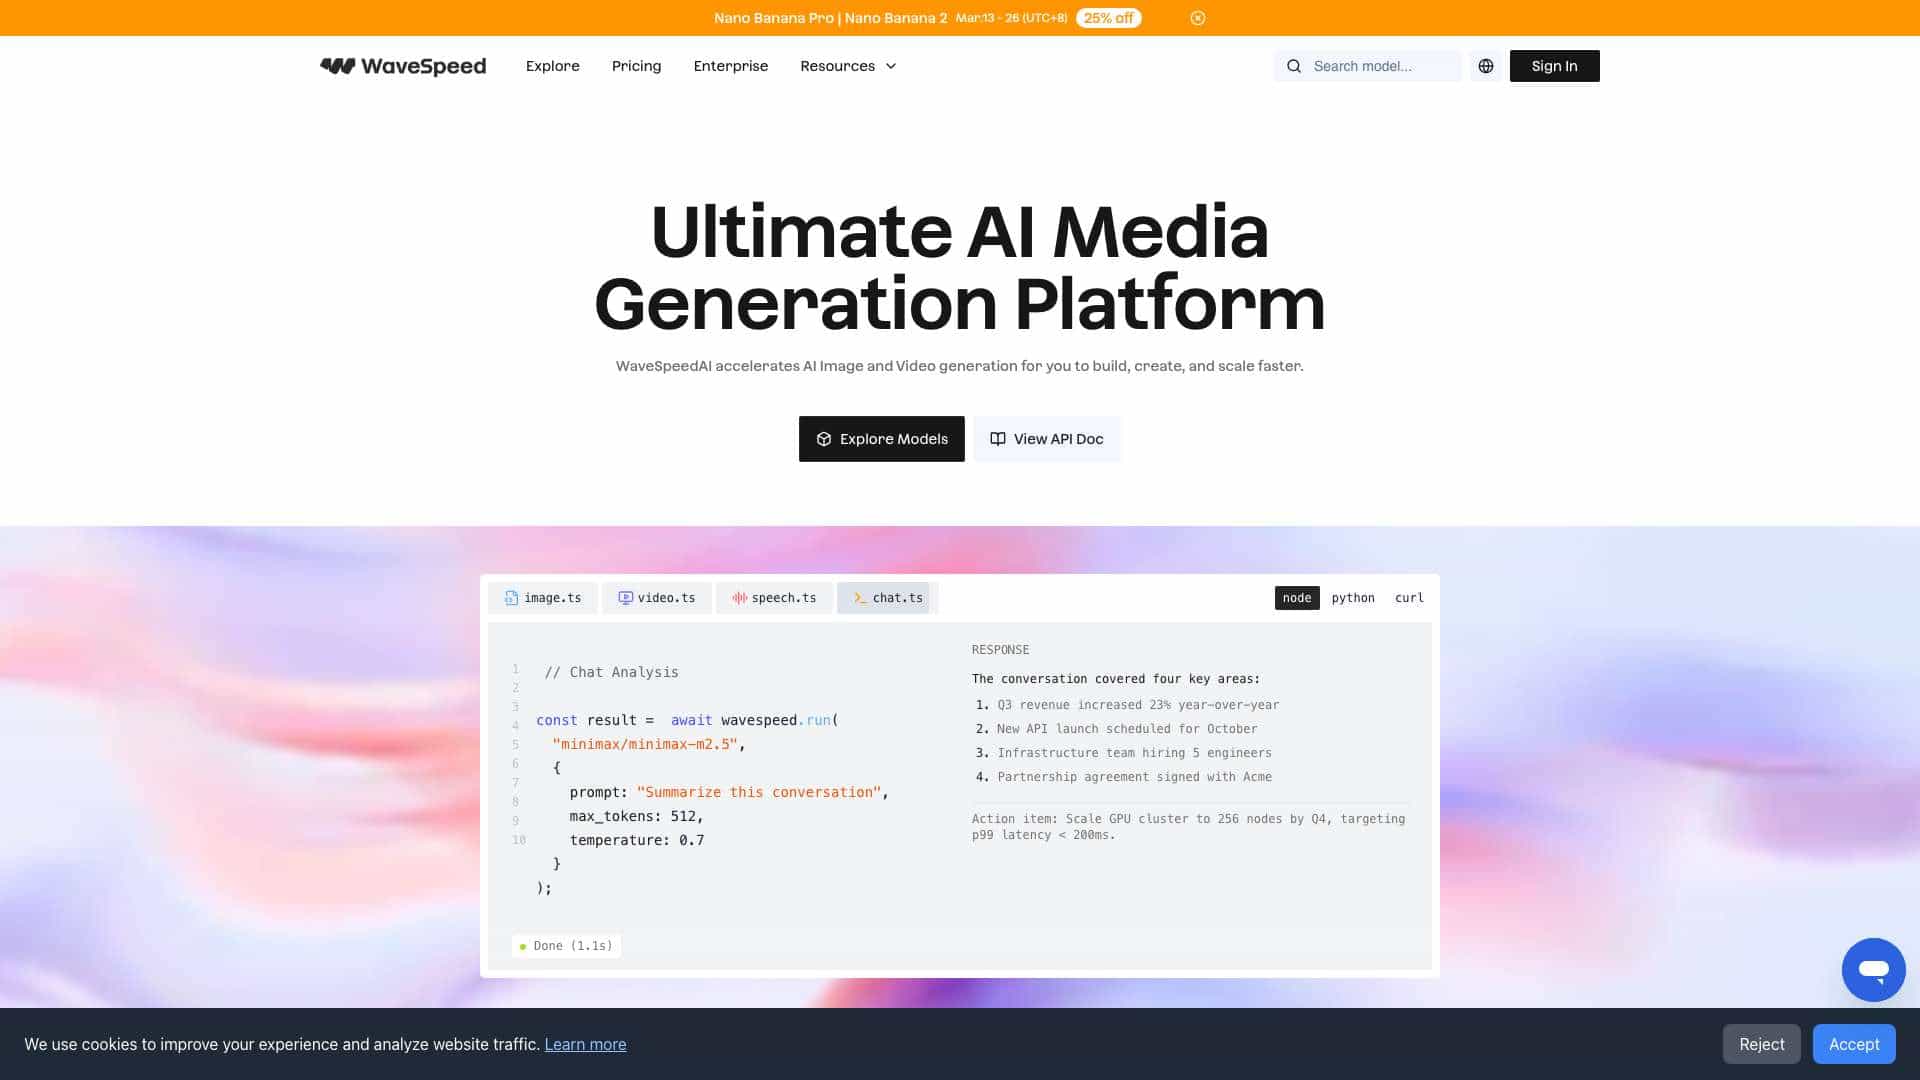Image resolution: width=1920 pixels, height=1080 pixels.
Task: Select the chat.ts tab
Action: tap(887, 598)
